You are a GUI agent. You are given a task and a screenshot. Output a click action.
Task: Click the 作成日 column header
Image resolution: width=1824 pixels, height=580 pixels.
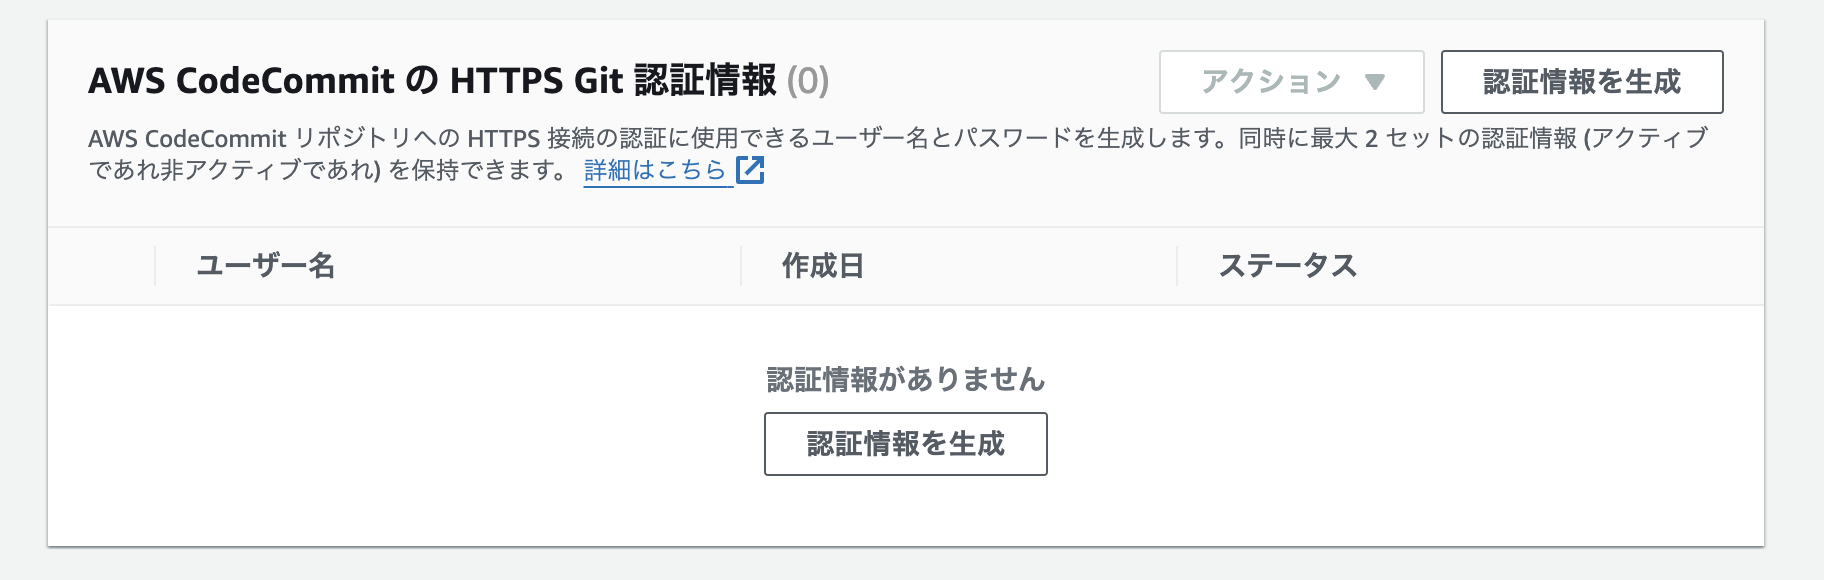click(822, 265)
